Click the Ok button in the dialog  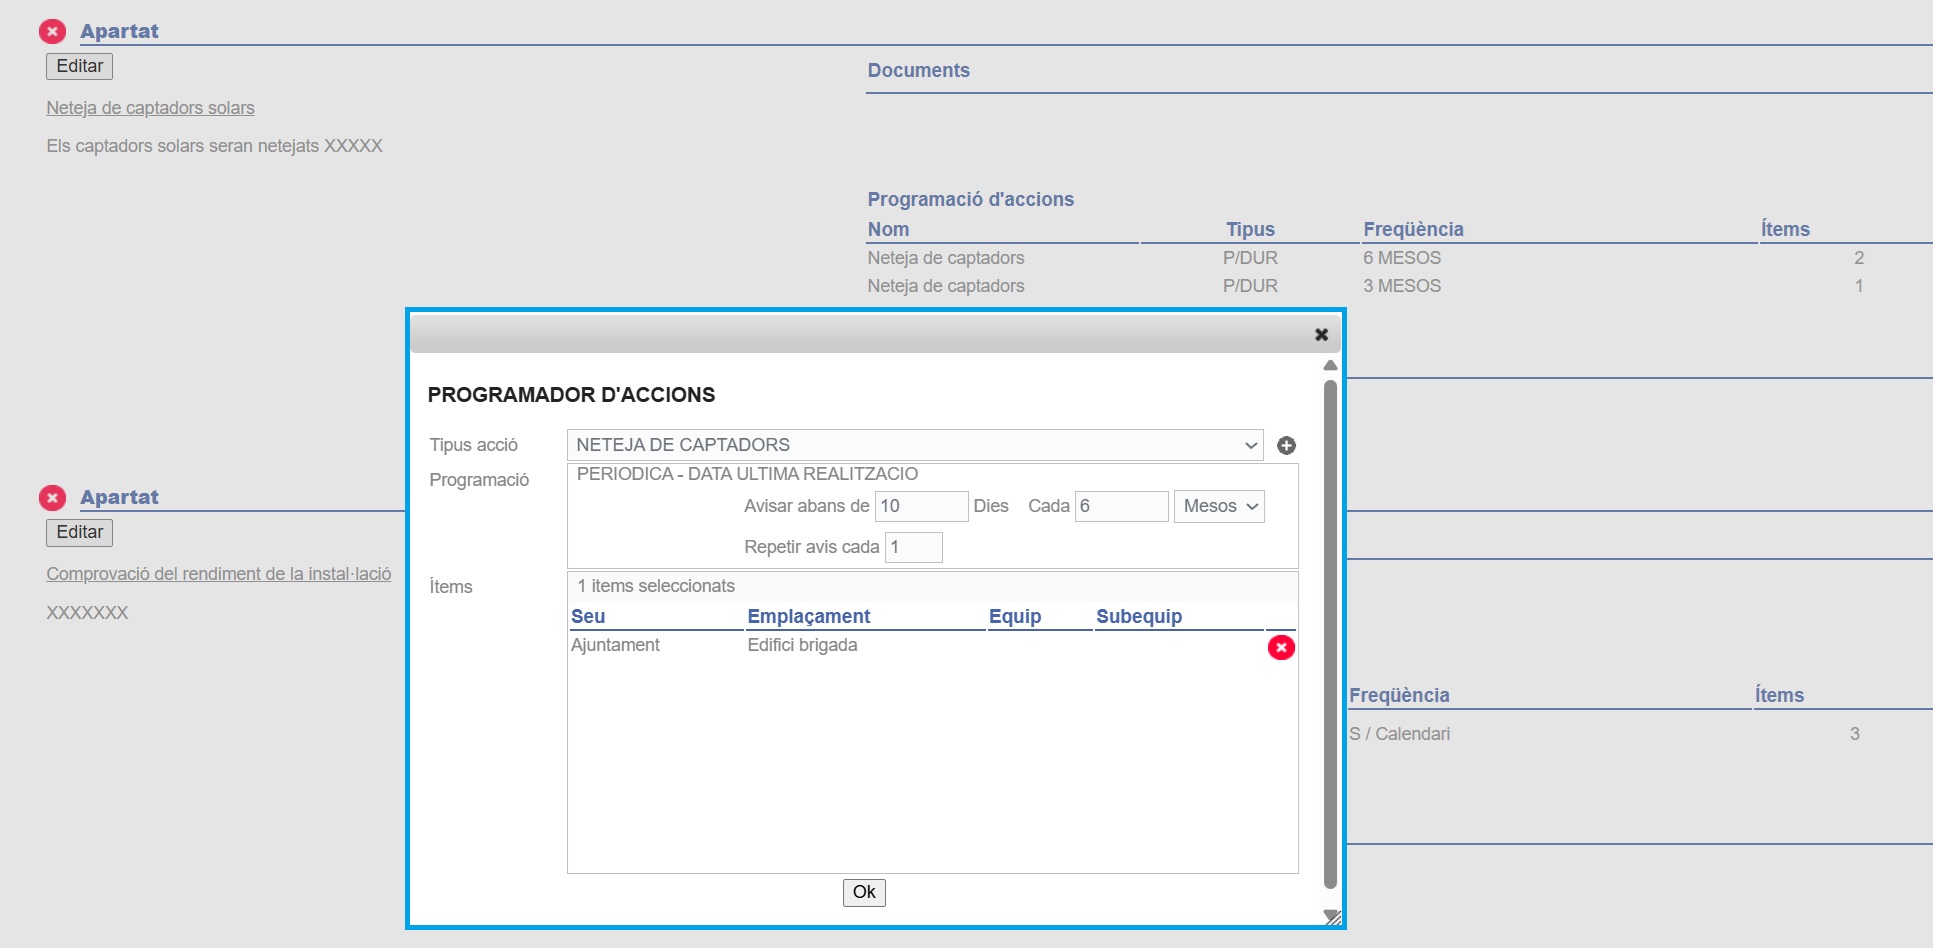coord(864,892)
